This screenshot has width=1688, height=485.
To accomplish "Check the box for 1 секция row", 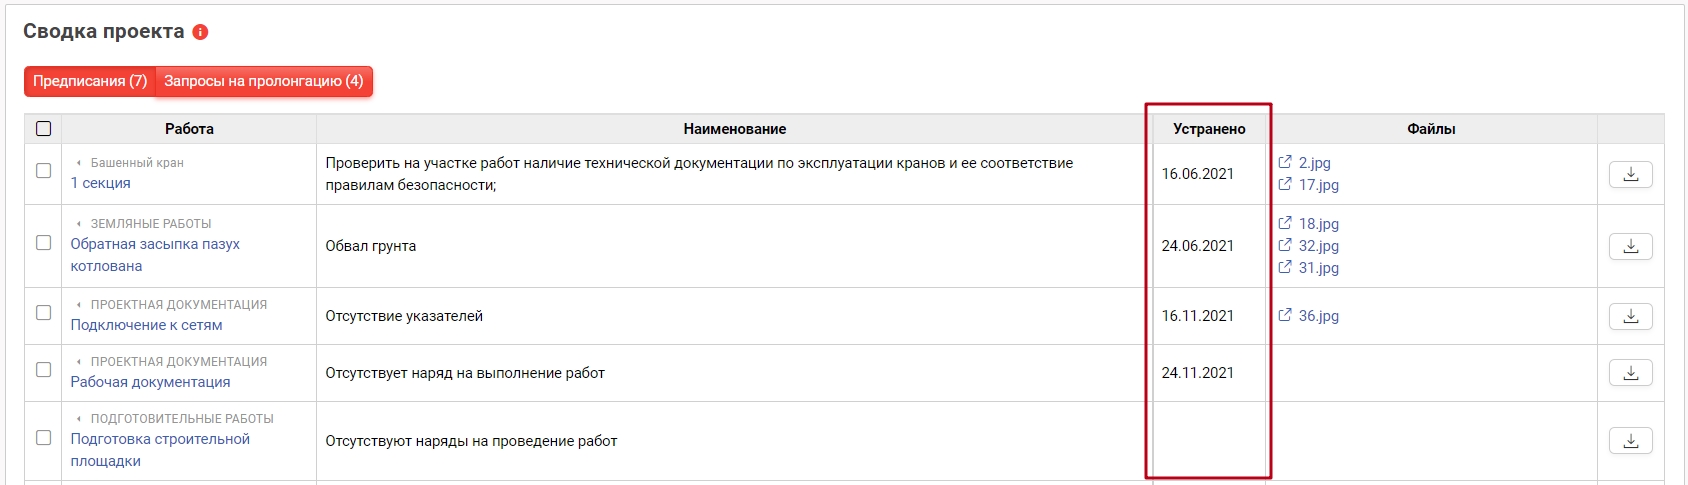I will (x=43, y=171).
